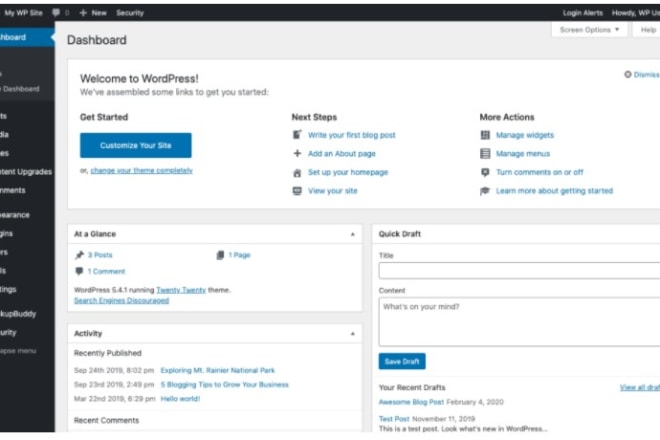Click the View all drafts link

pos(640,387)
